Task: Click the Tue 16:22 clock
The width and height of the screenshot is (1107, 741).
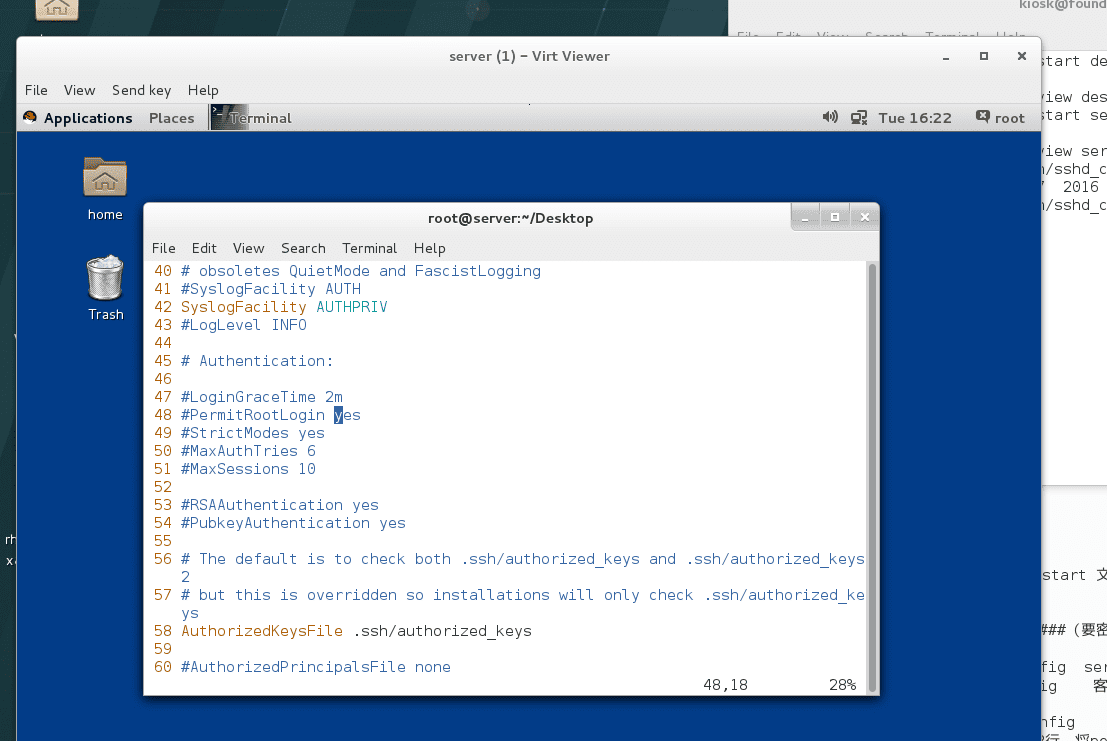Action: [914, 118]
